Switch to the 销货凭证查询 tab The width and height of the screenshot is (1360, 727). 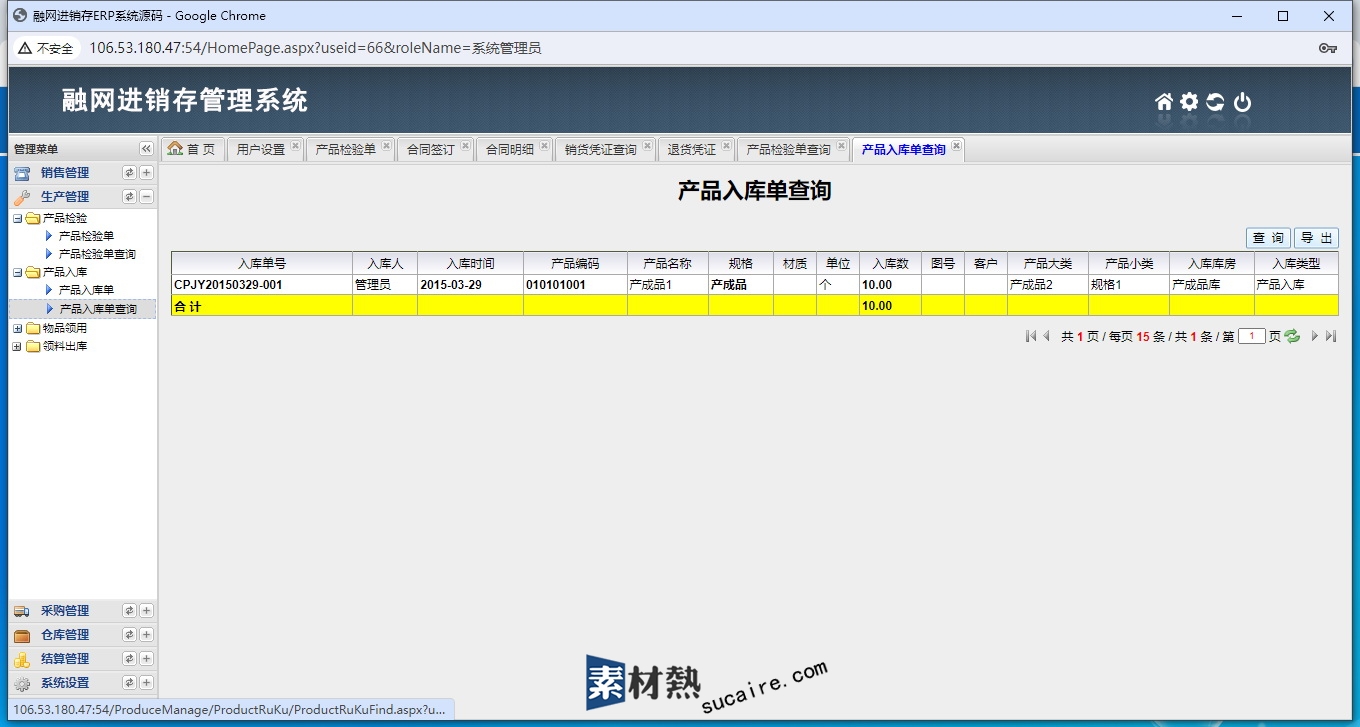point(600,150)
